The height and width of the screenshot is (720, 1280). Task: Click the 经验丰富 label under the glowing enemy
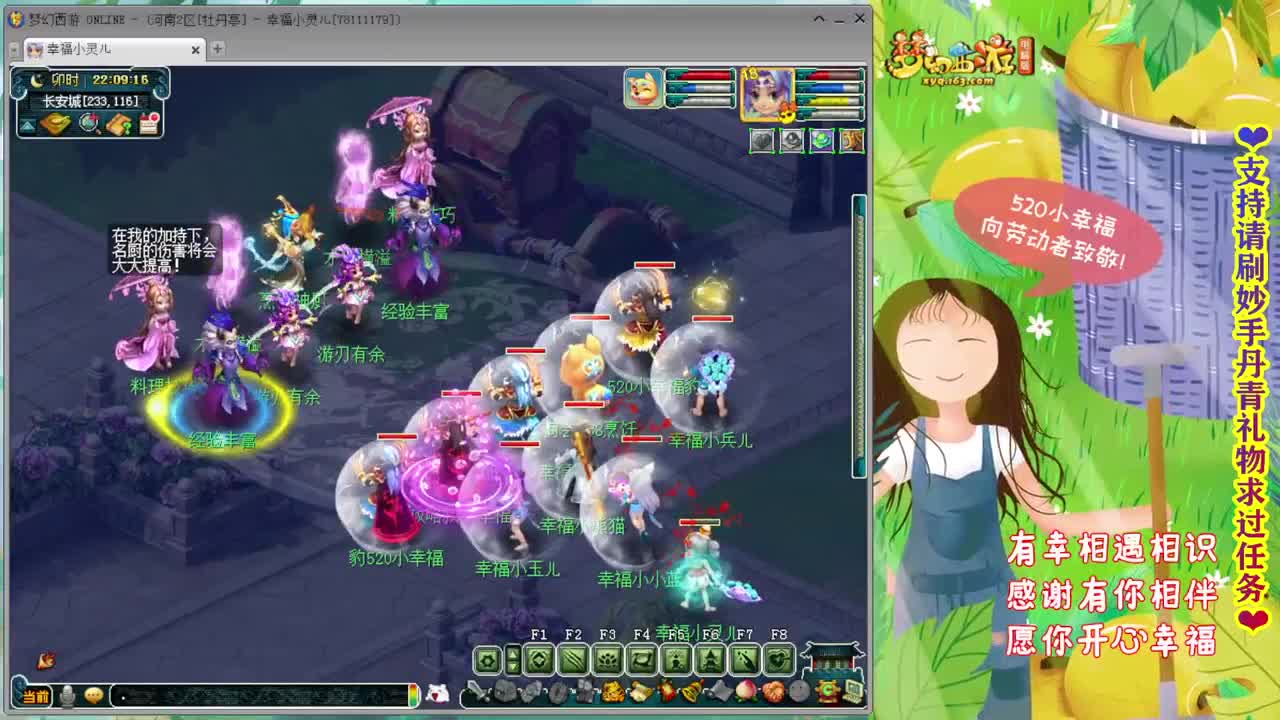[223, 440]
